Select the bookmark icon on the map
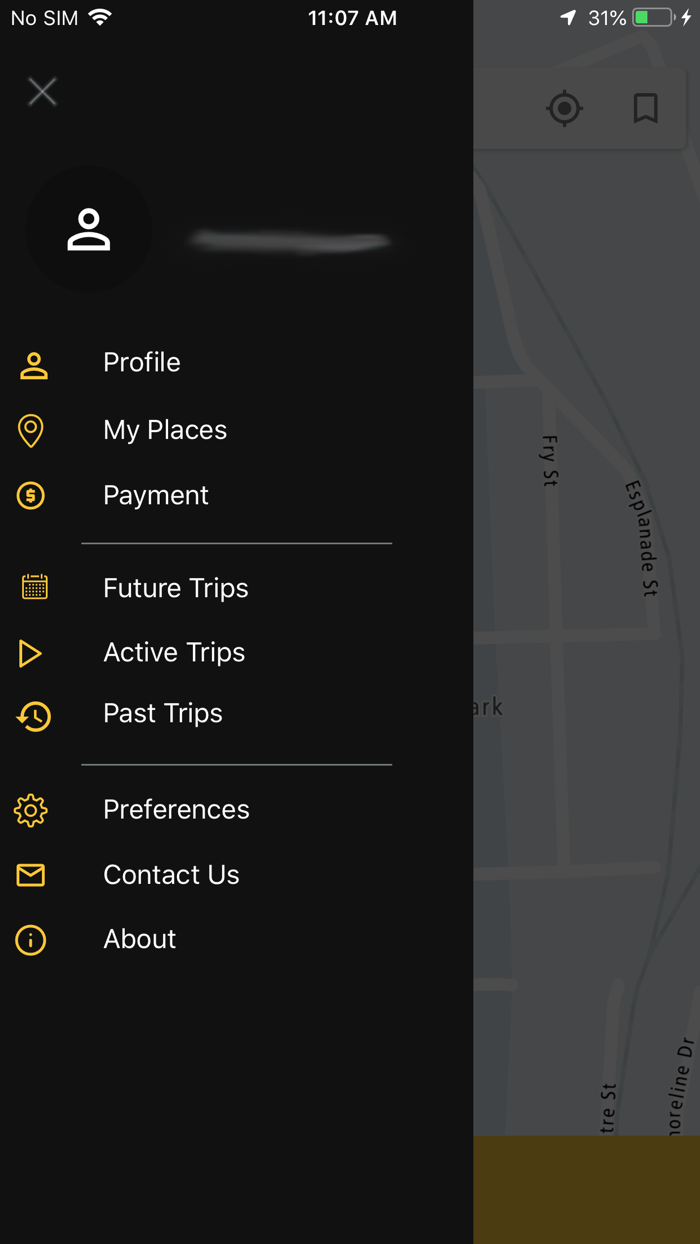Image resolution: width=700 pixels, height=1244 pixels. [x=645, y=109]
